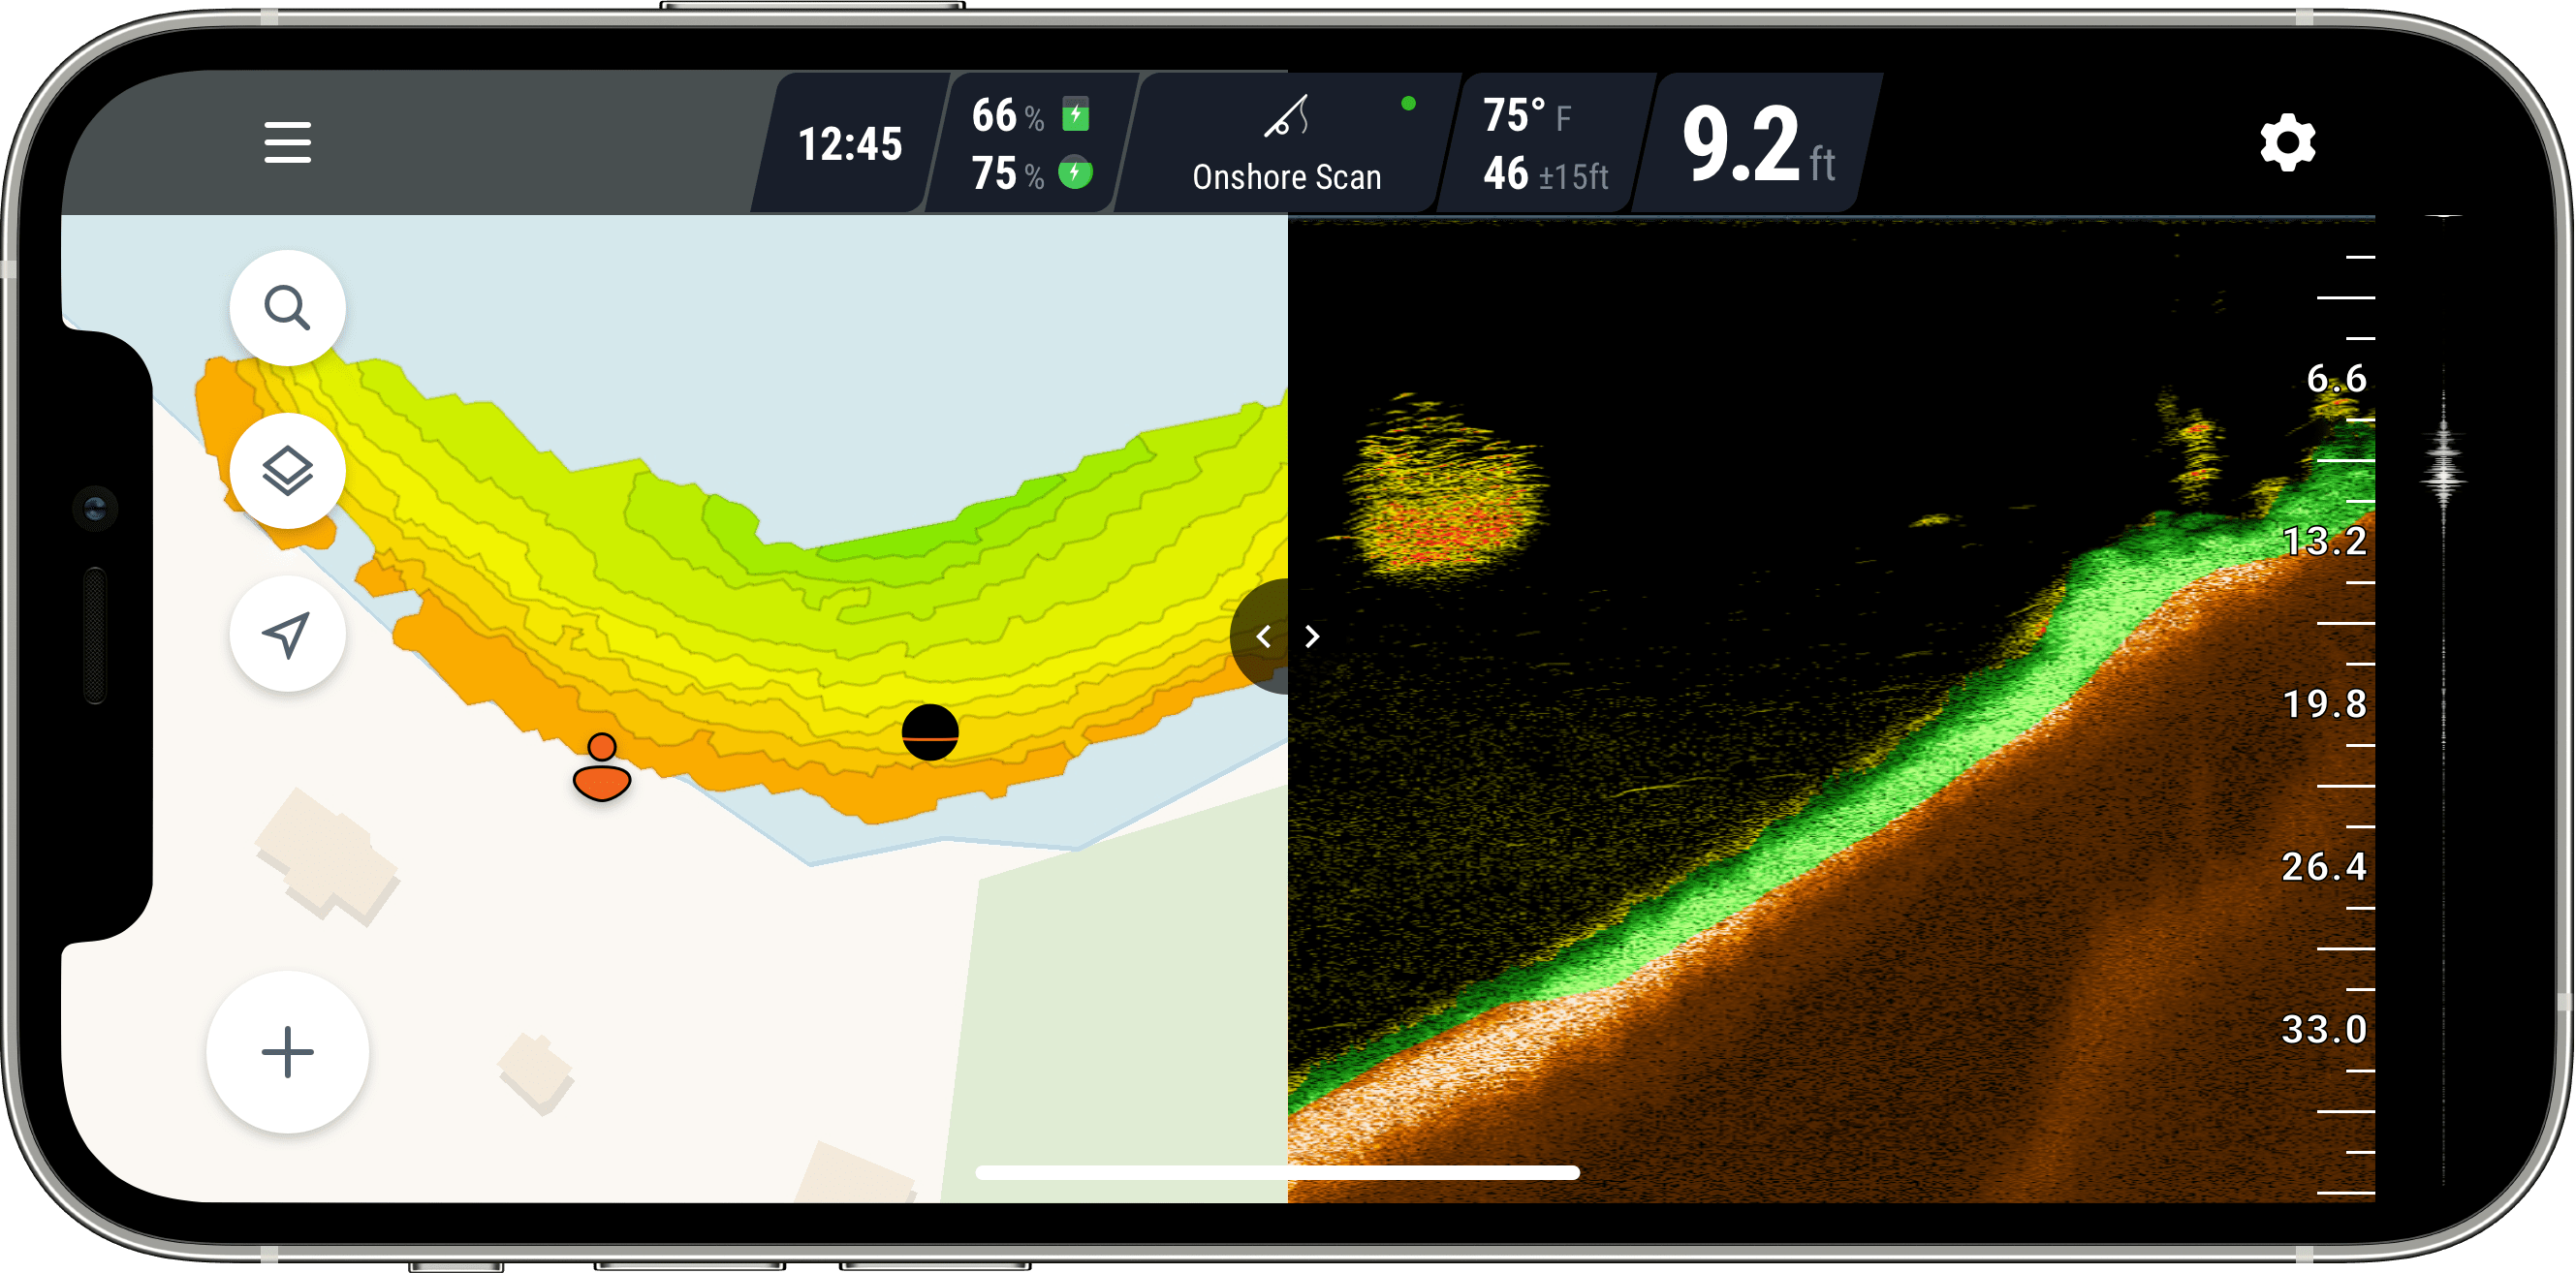Open the settings gear
Image resolution: width=2576 pixels, height=1273 pixels.
(2286, 142)
